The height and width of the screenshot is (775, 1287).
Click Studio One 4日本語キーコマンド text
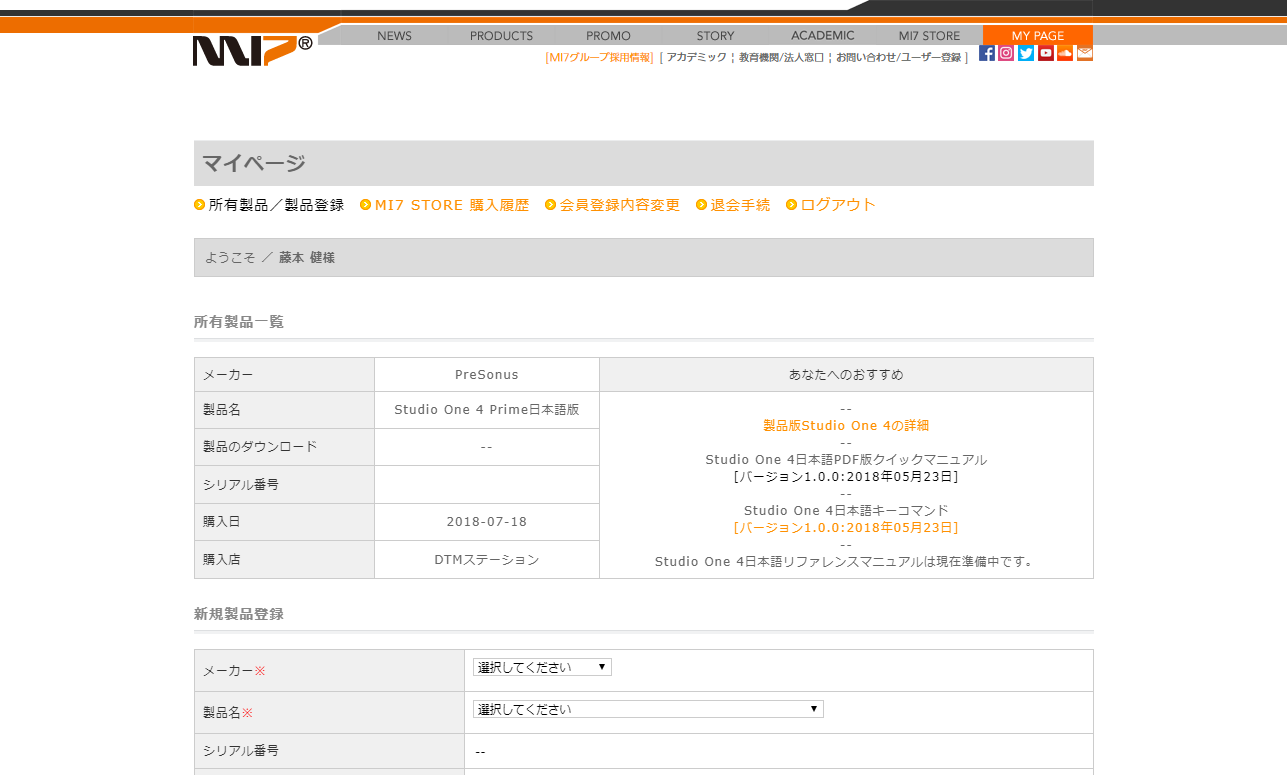[x=846, y=510]
